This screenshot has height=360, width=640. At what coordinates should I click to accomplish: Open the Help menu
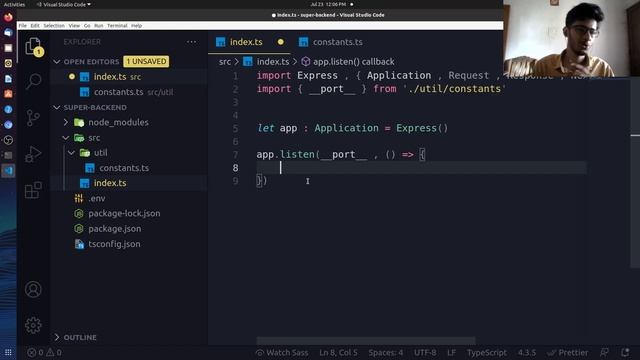pos(136,26)
